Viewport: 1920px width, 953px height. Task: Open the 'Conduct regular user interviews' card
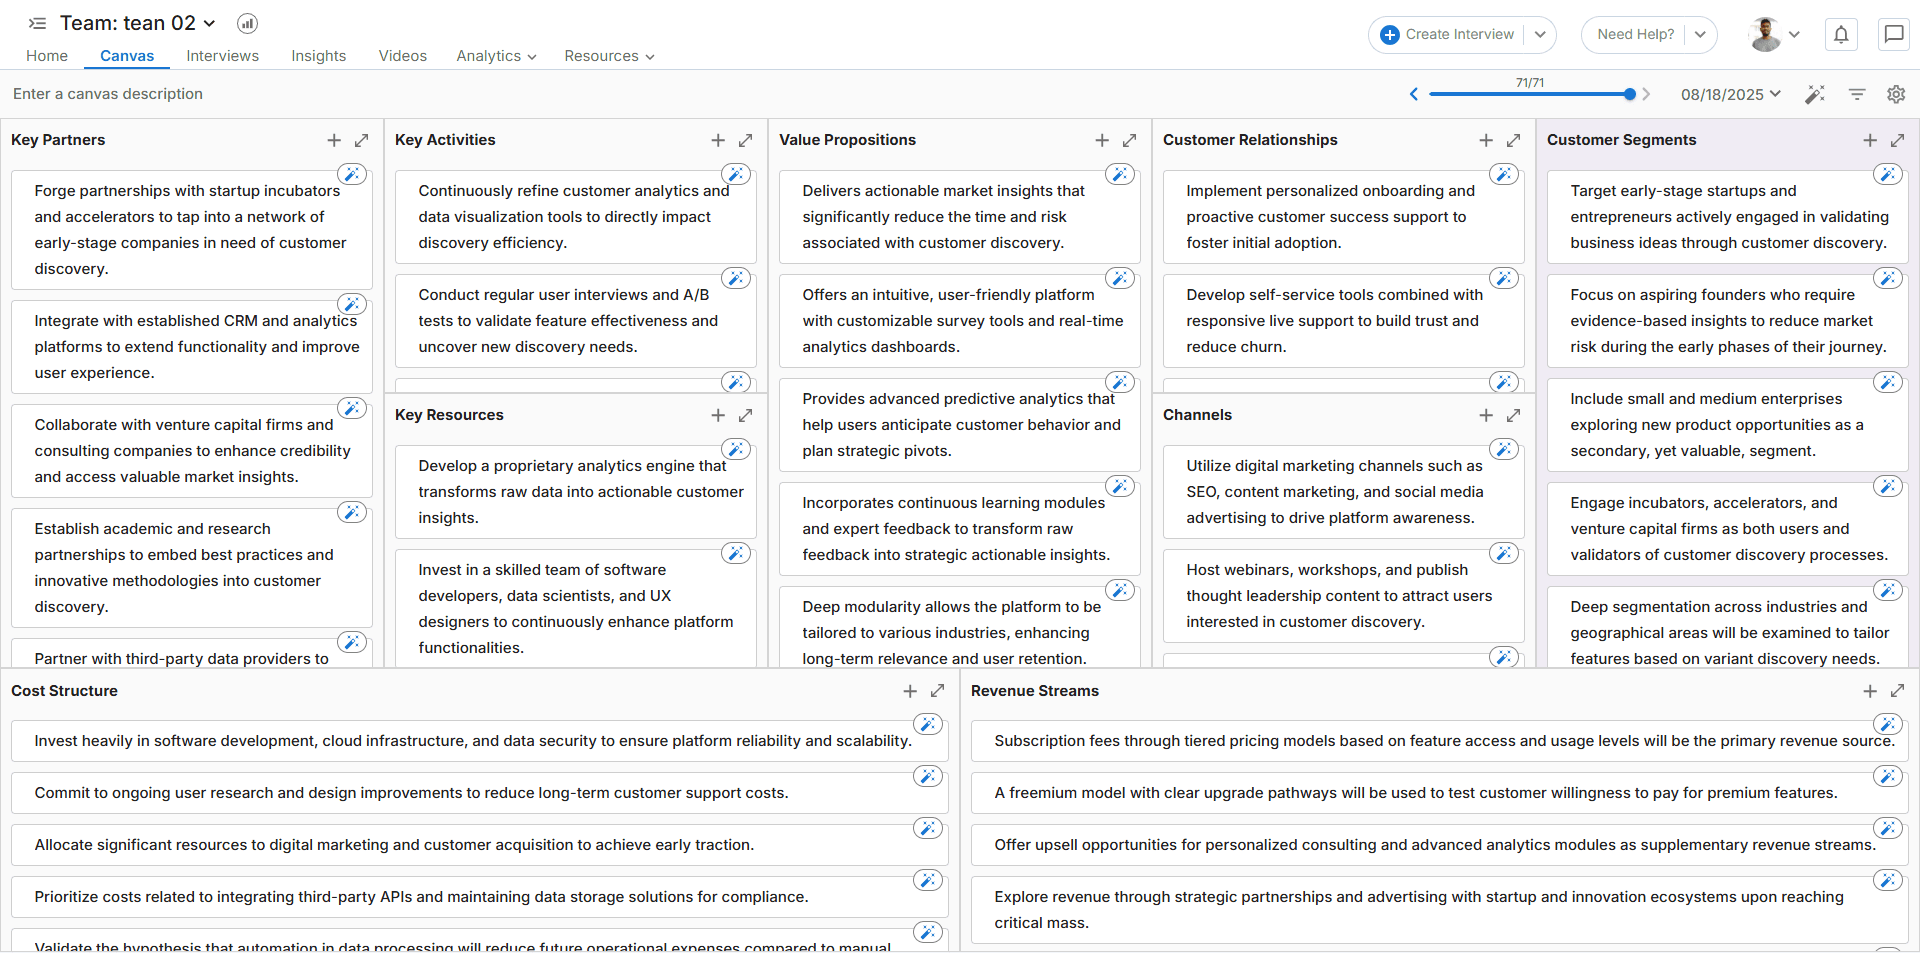click(x=576, y=321)
